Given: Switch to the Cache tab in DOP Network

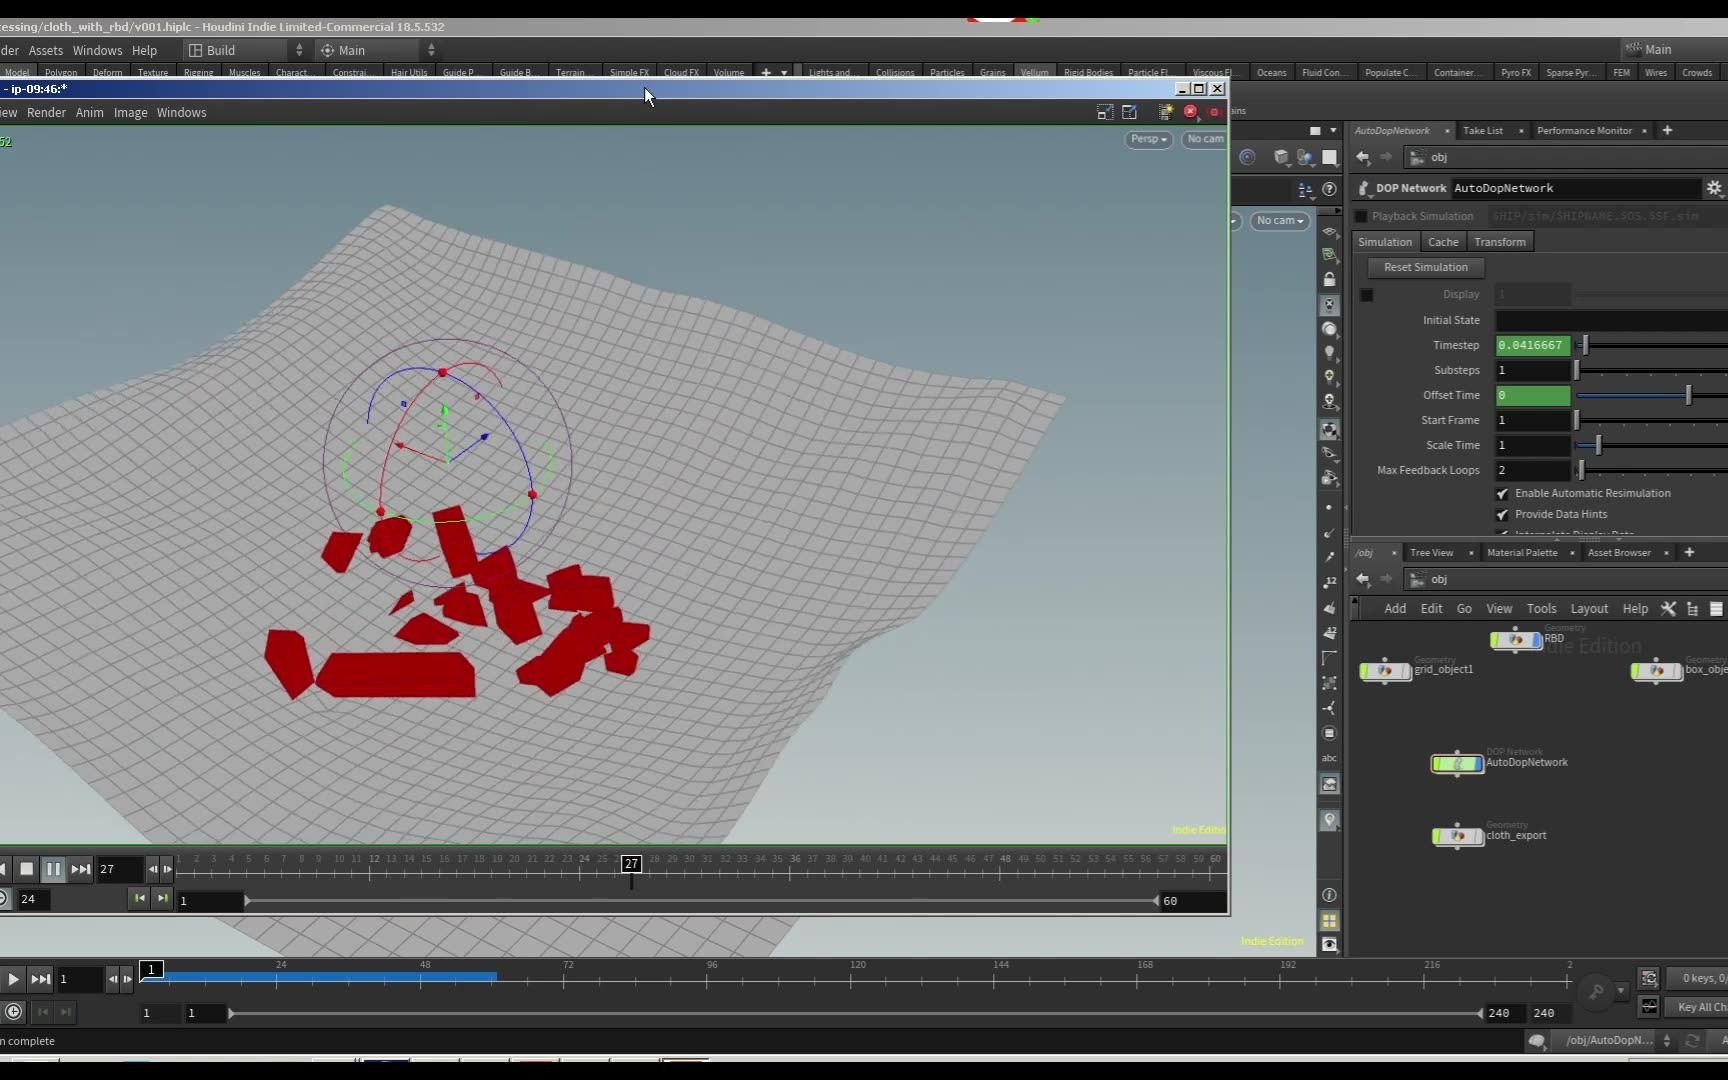Looking at the screenshot, I should point(1443,241).
